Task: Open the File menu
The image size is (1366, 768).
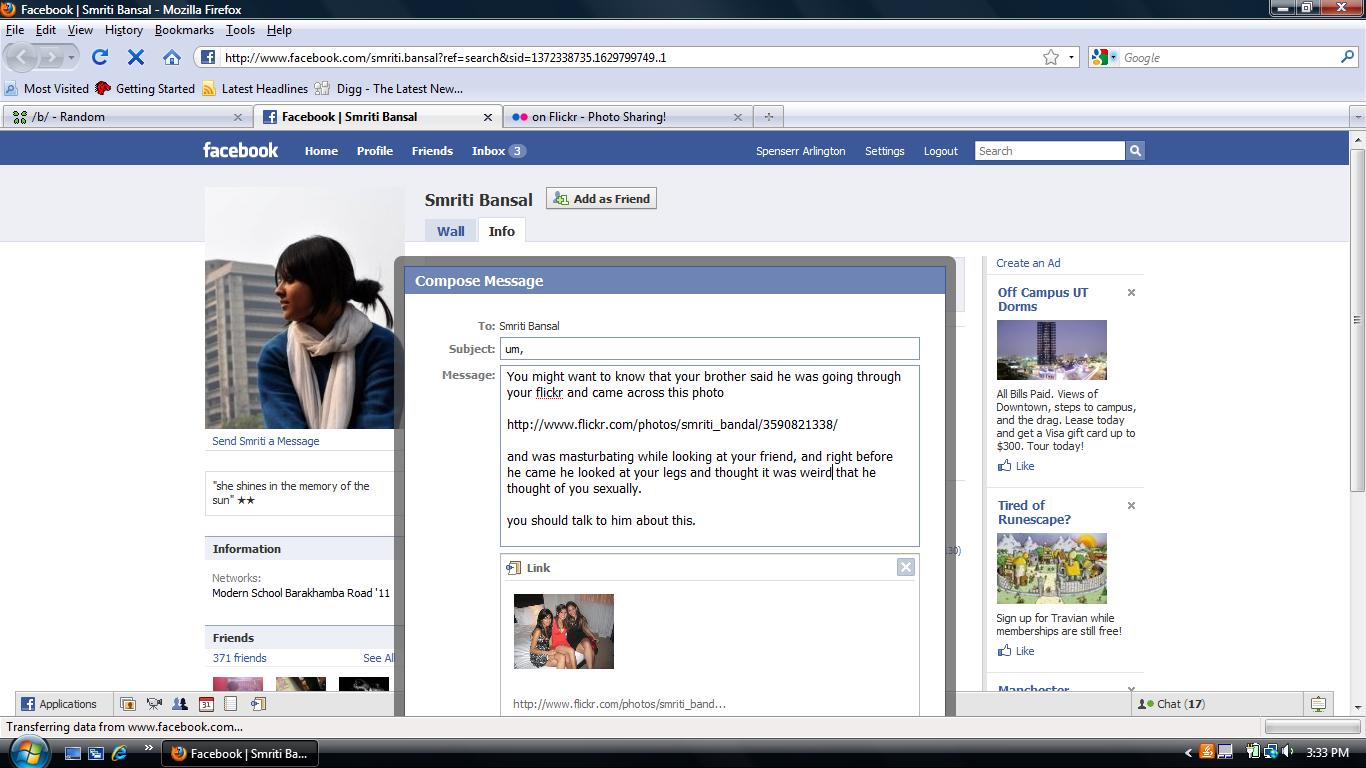Action: (x=15, y=30)
